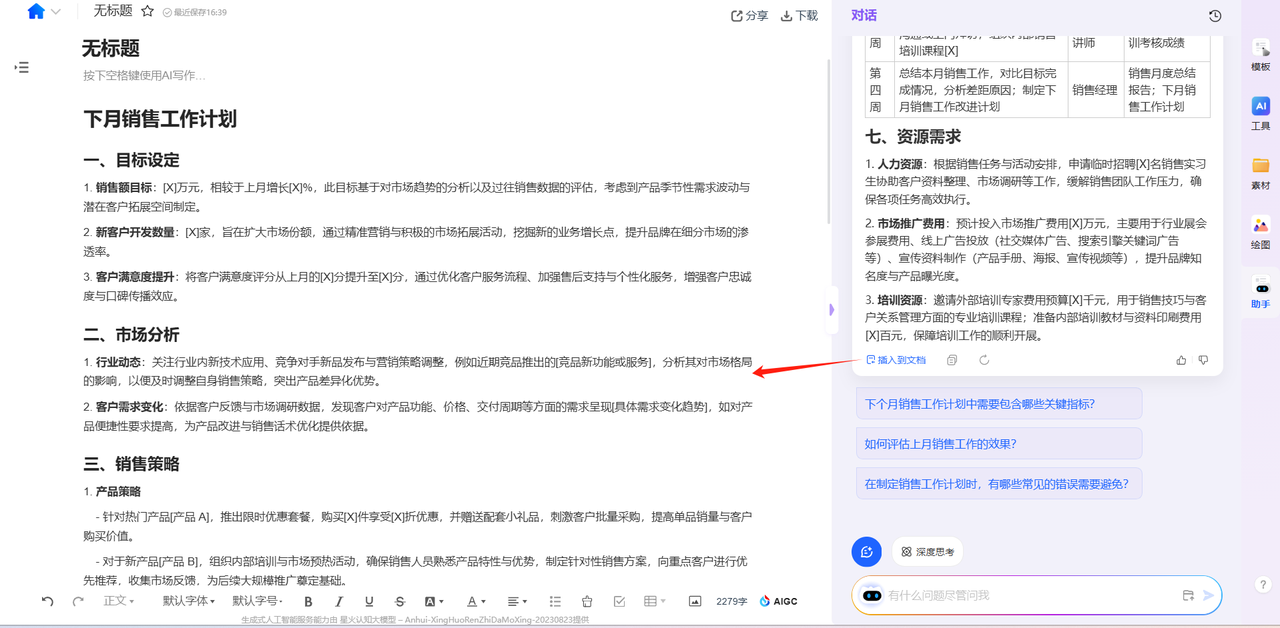Click the blue home icon
Viewport: 1280px width, 628px height.
pyautogui.click(x=36, y=12)
